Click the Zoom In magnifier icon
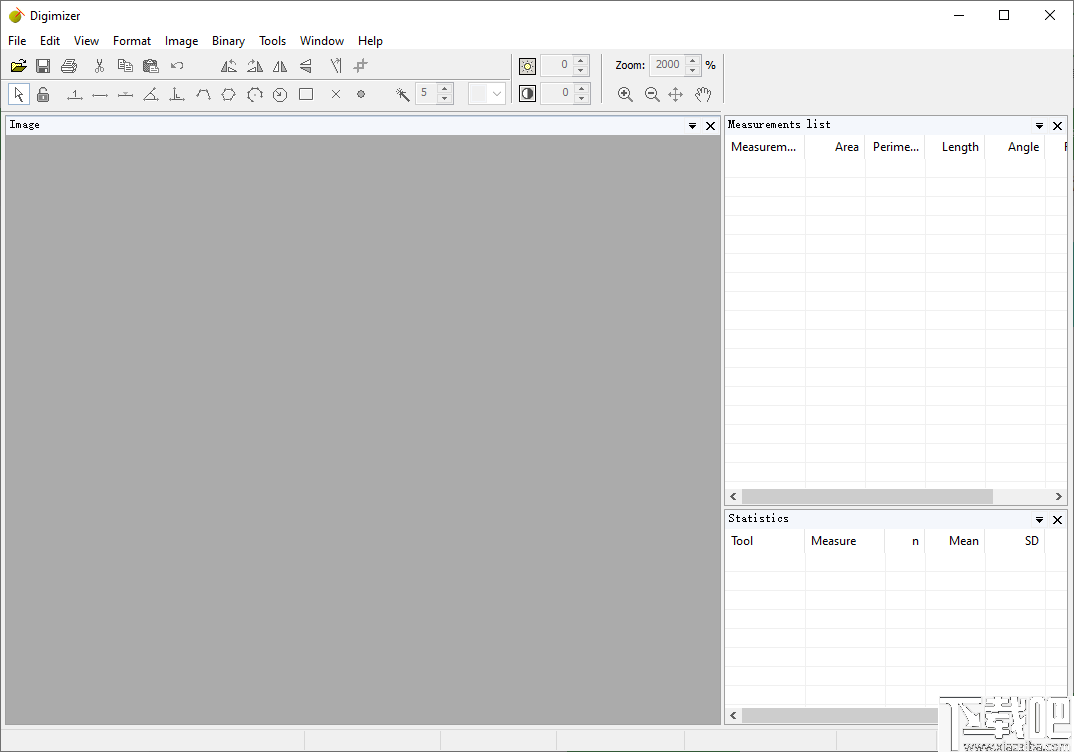This screenshot has width=1074, height=752. click(x=625, y=95)
